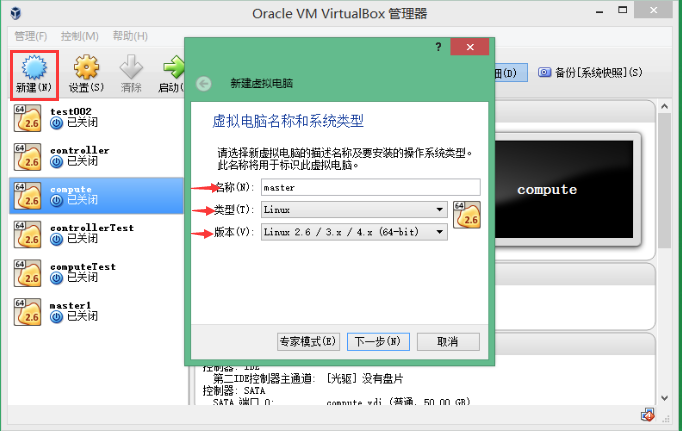Minimize the VirtualBox manager window

600,12
